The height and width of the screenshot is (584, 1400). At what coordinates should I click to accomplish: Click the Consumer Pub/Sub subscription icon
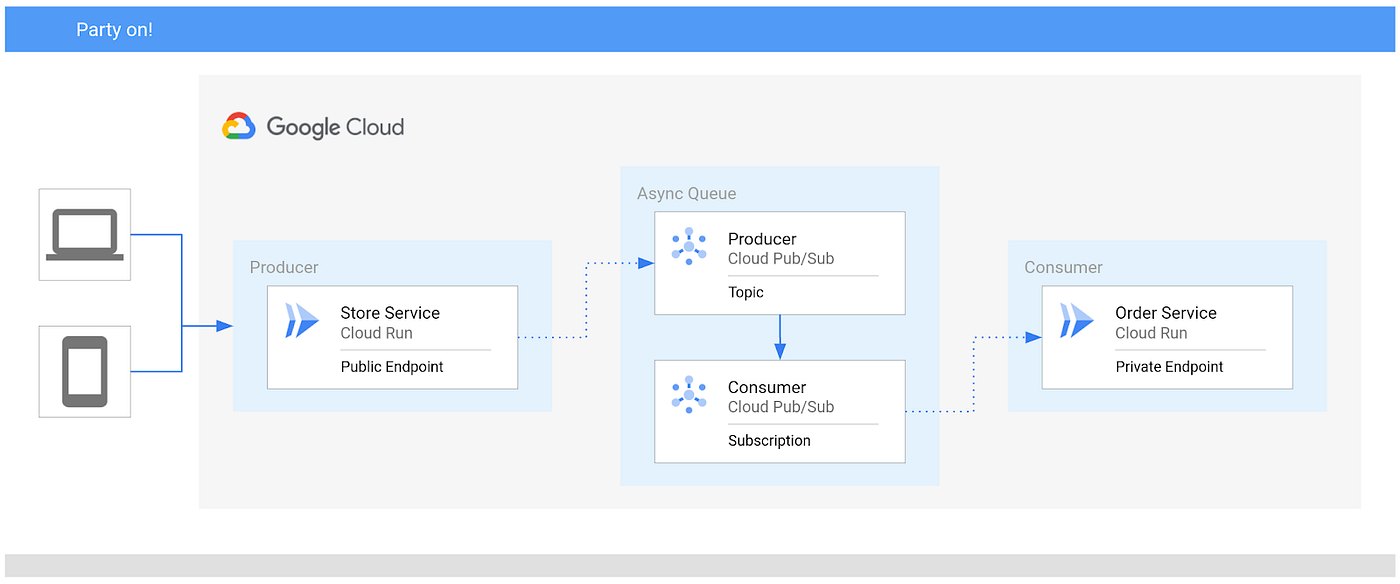689,394
